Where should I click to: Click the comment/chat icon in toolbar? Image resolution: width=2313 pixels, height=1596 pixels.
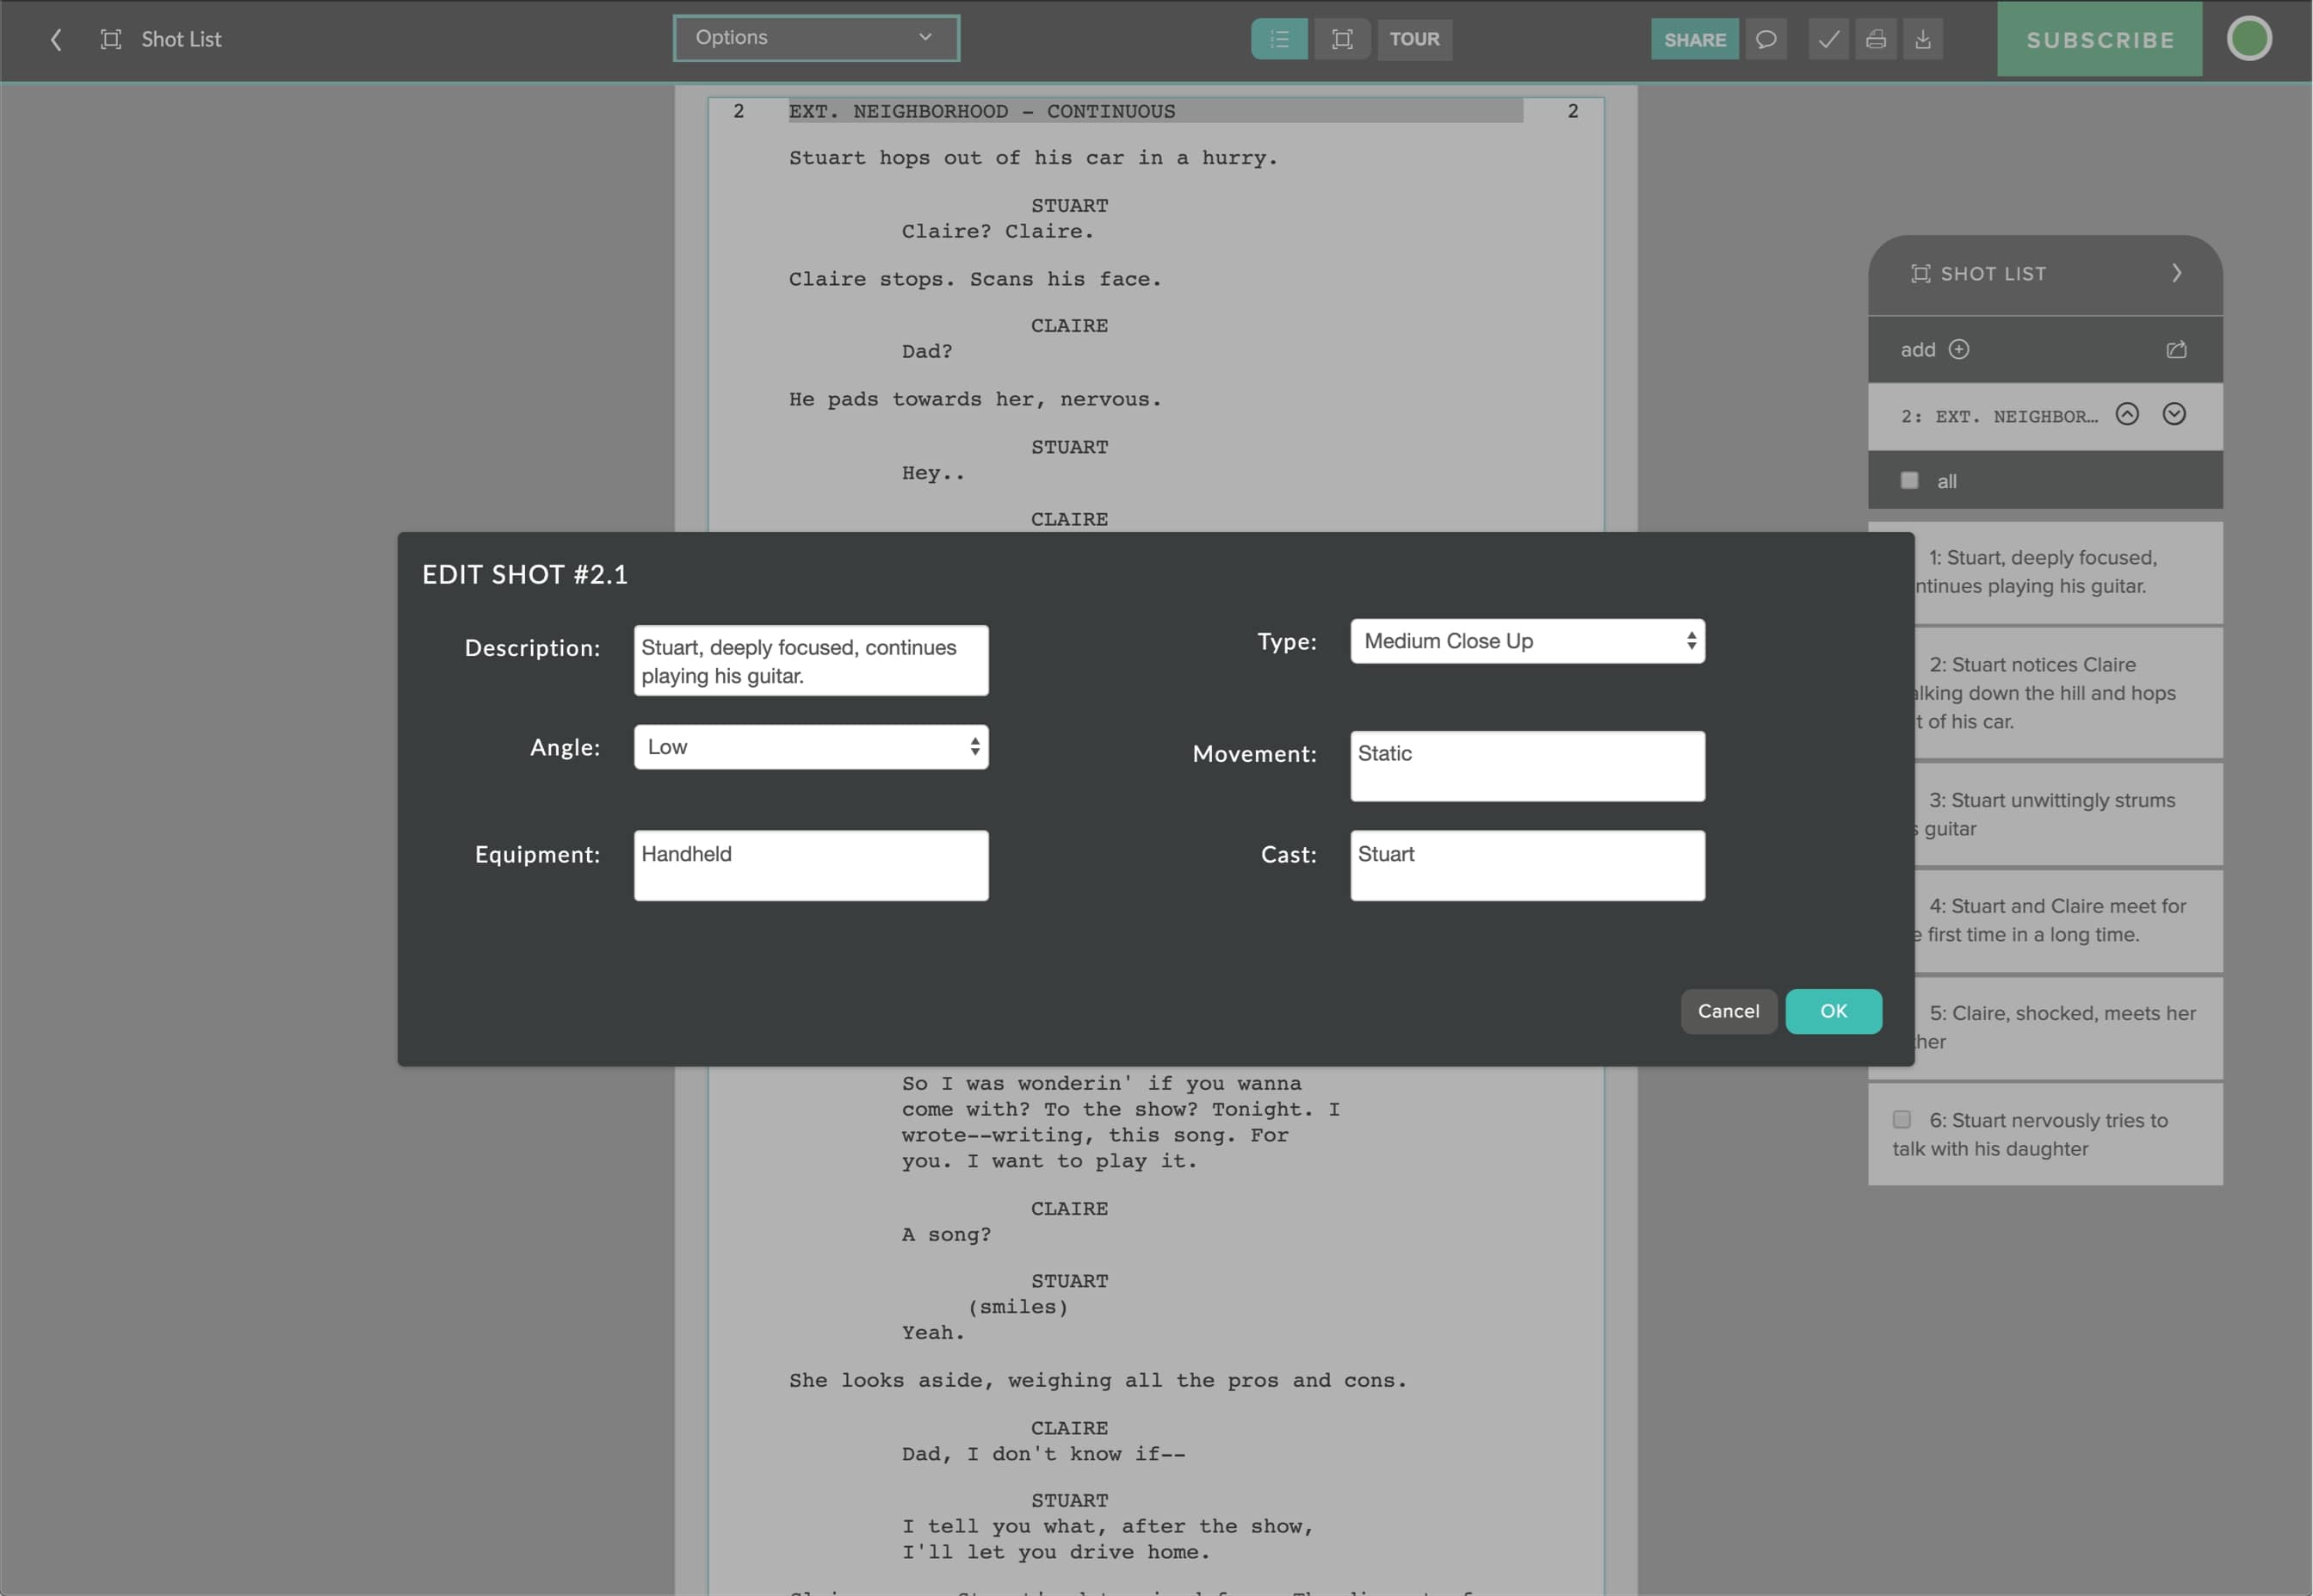tap(1766, 39)
